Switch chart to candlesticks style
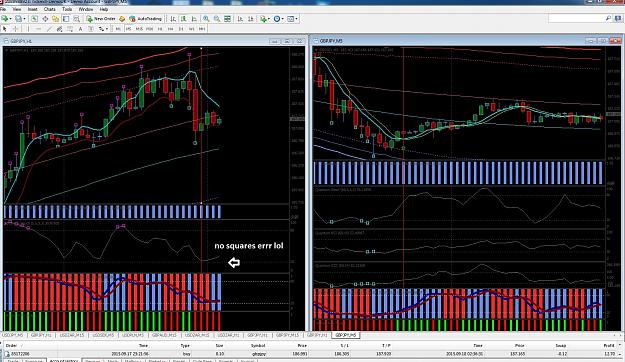625x362 pixels. pyautogui.click(x=183, y=19)
